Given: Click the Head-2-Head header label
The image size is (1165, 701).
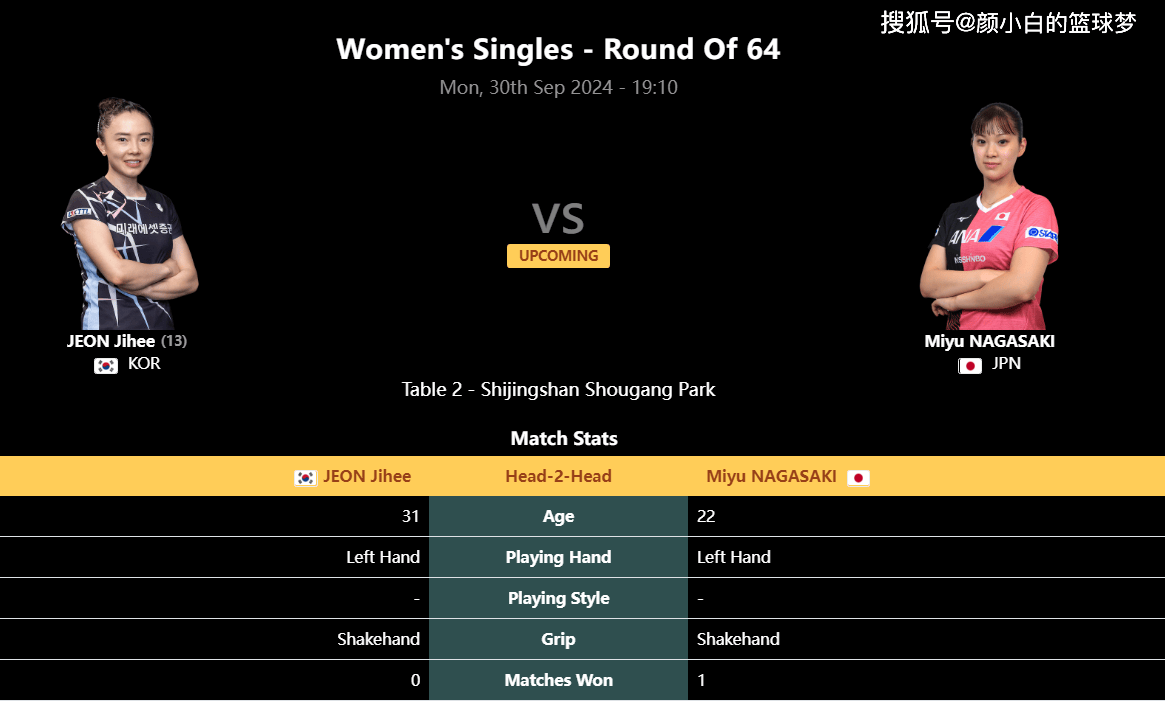Looking at the screenshot, I should [558, 477].
